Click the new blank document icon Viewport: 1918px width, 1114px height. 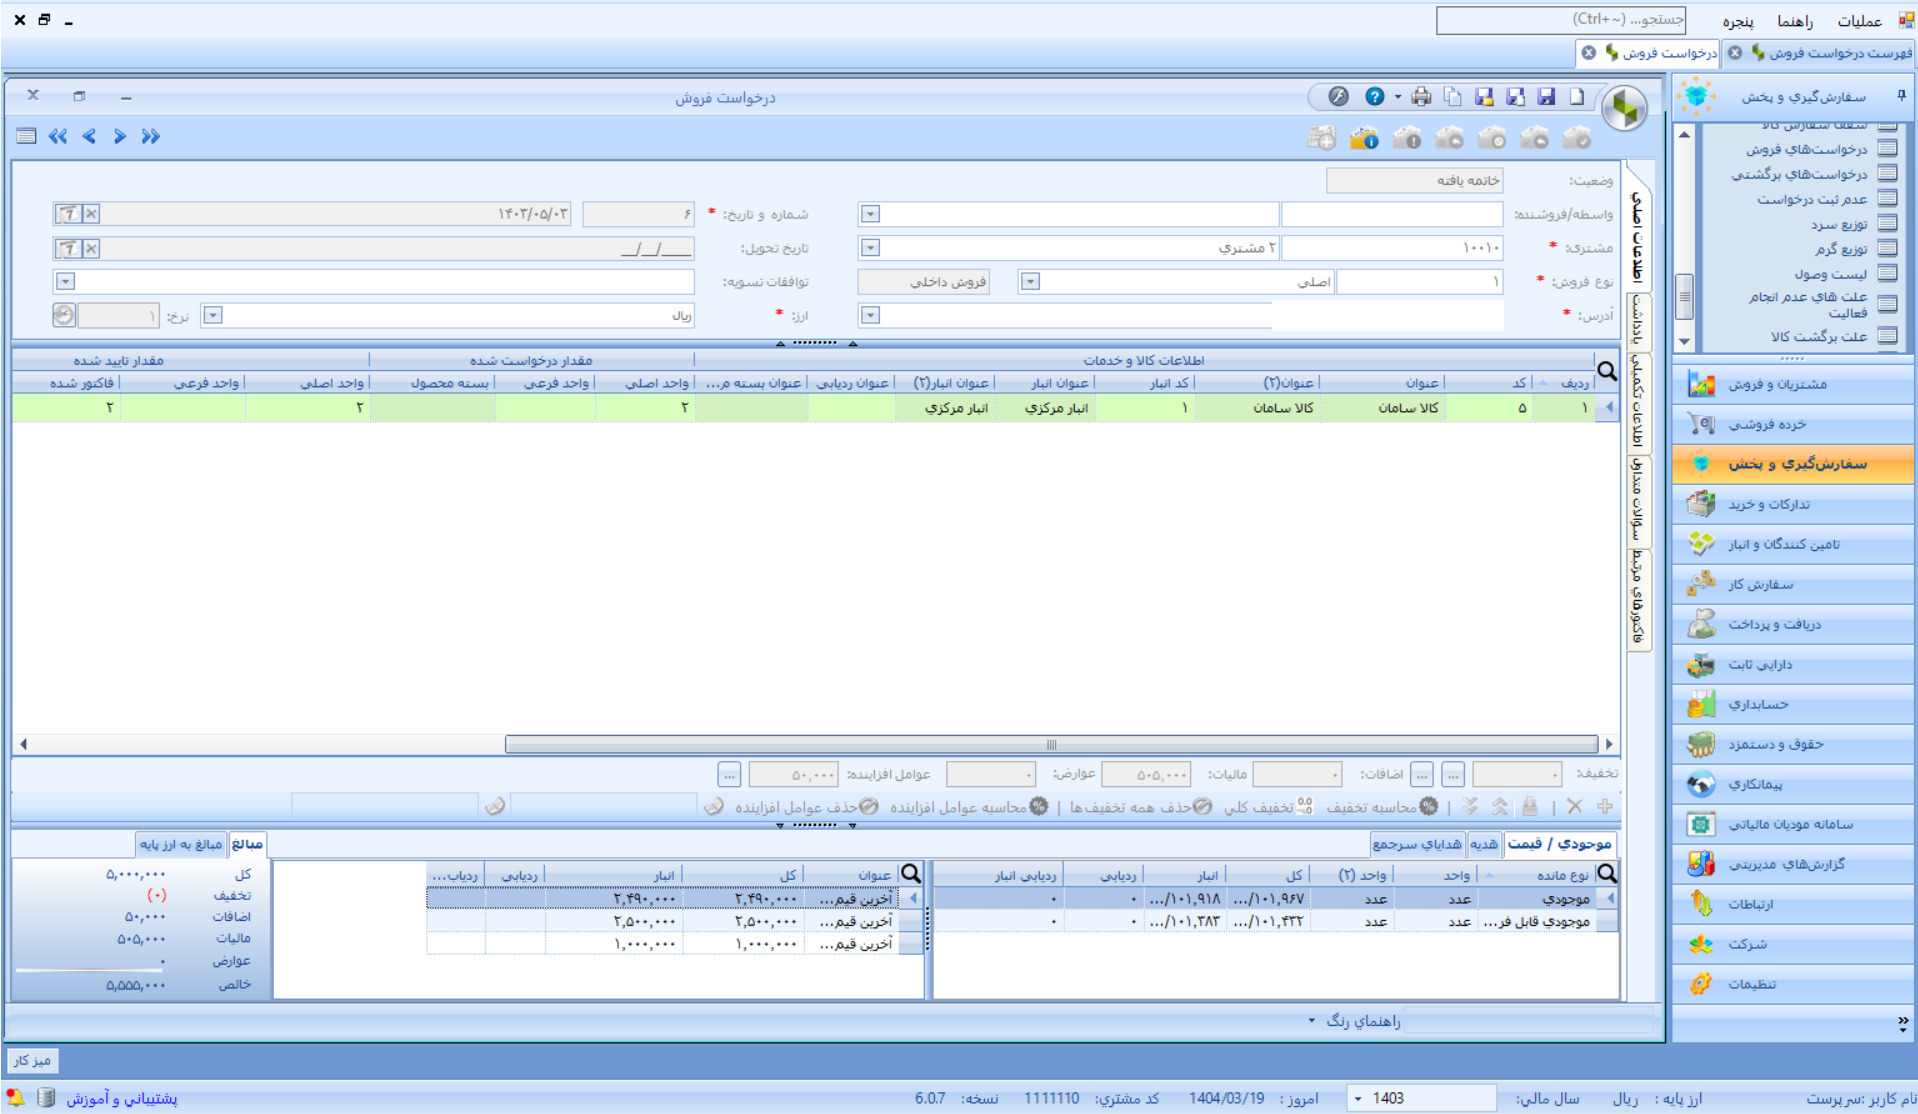[x=1577, y=97]
